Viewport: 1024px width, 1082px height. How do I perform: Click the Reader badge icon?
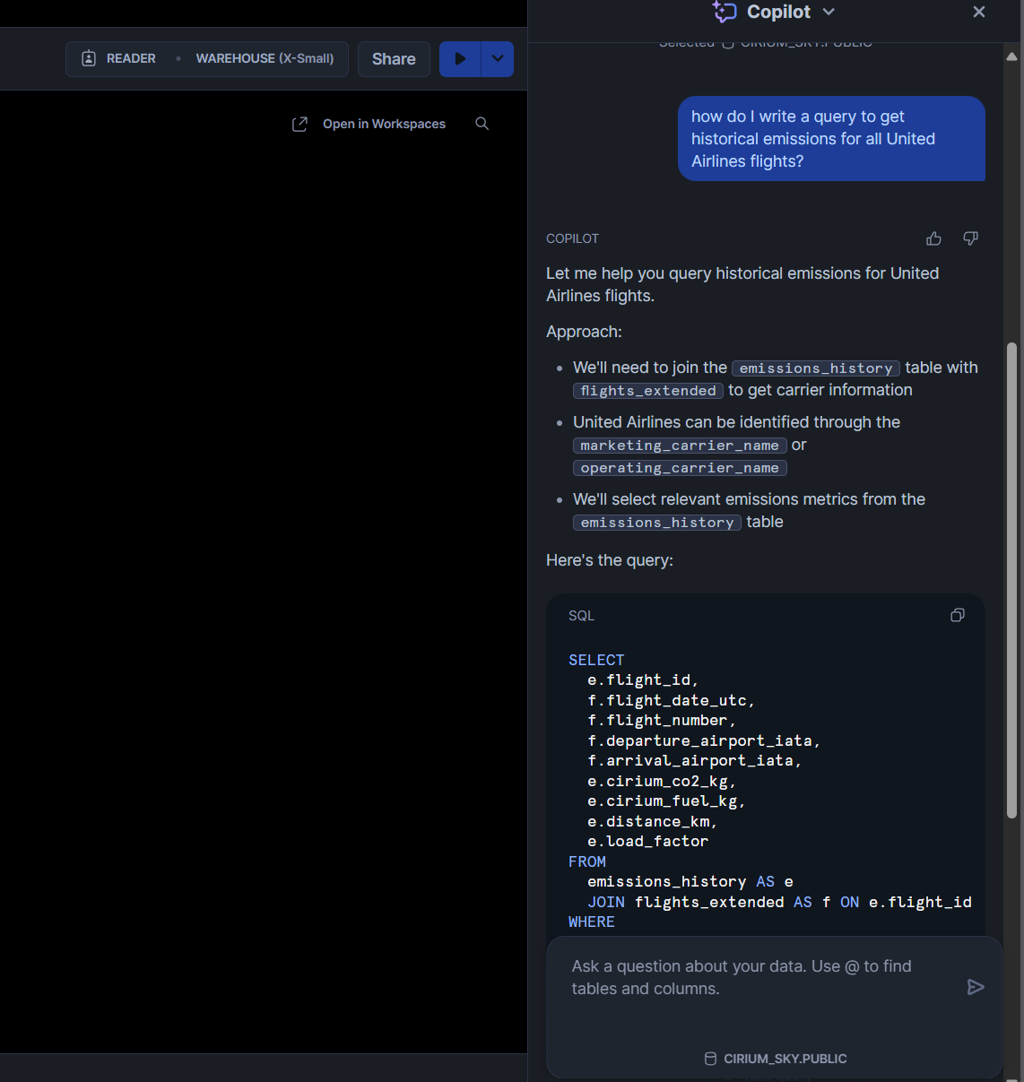click(x=87, y=59)
